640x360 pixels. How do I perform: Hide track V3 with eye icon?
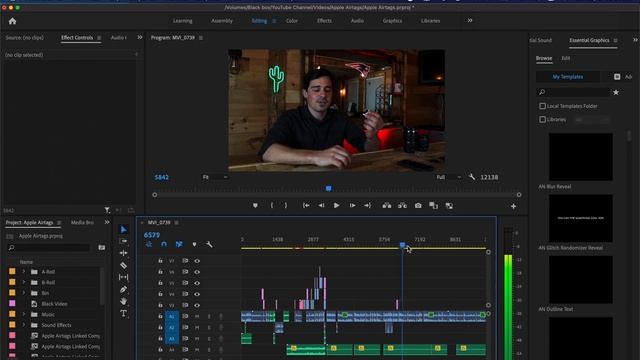click(x=197, y=305)
